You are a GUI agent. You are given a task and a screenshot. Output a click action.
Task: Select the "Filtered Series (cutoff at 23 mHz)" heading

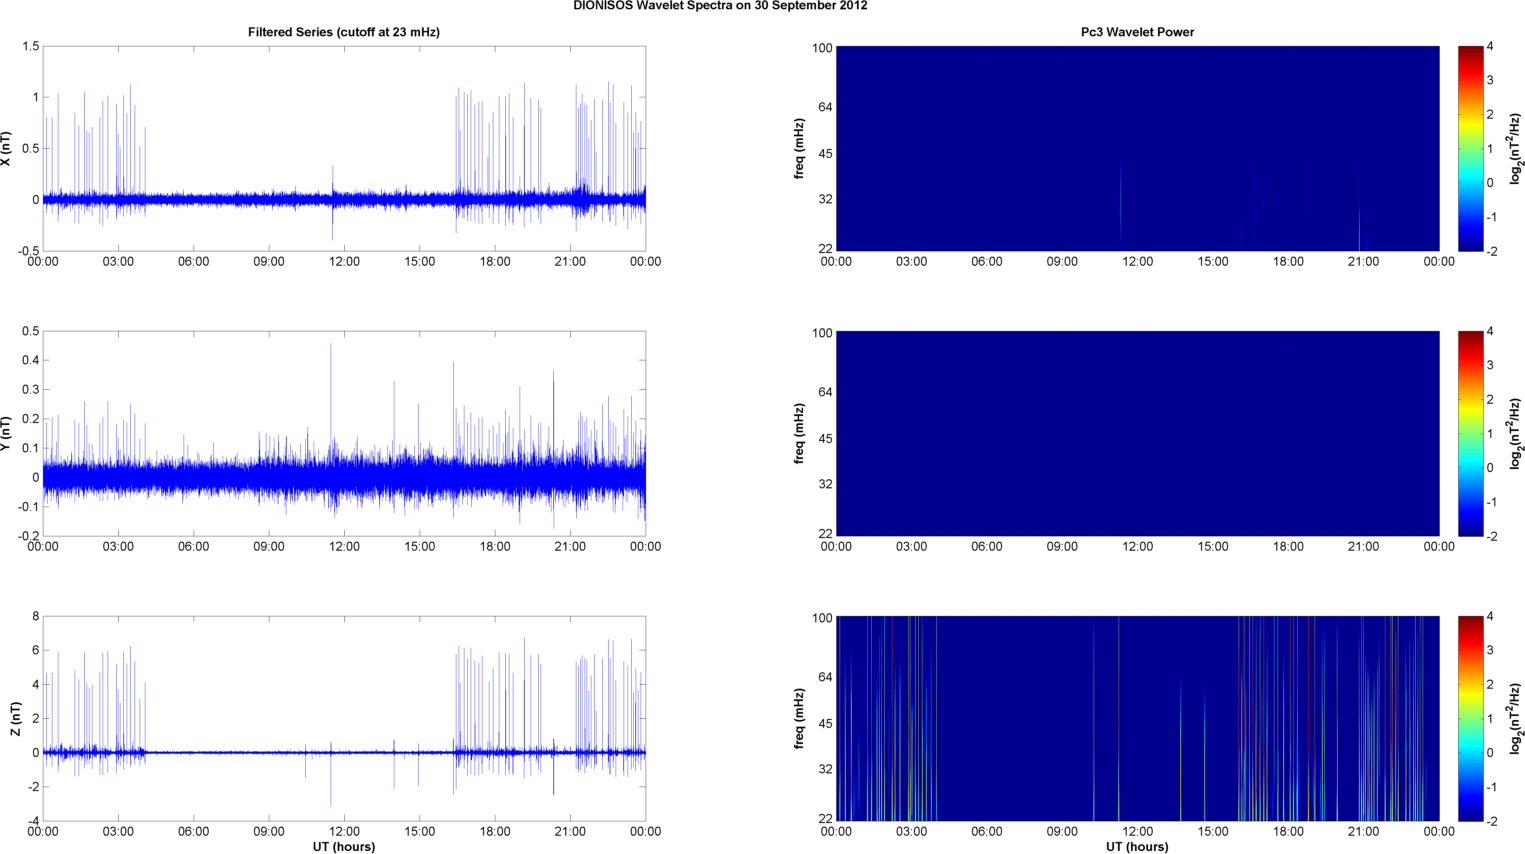click(344, 32)
